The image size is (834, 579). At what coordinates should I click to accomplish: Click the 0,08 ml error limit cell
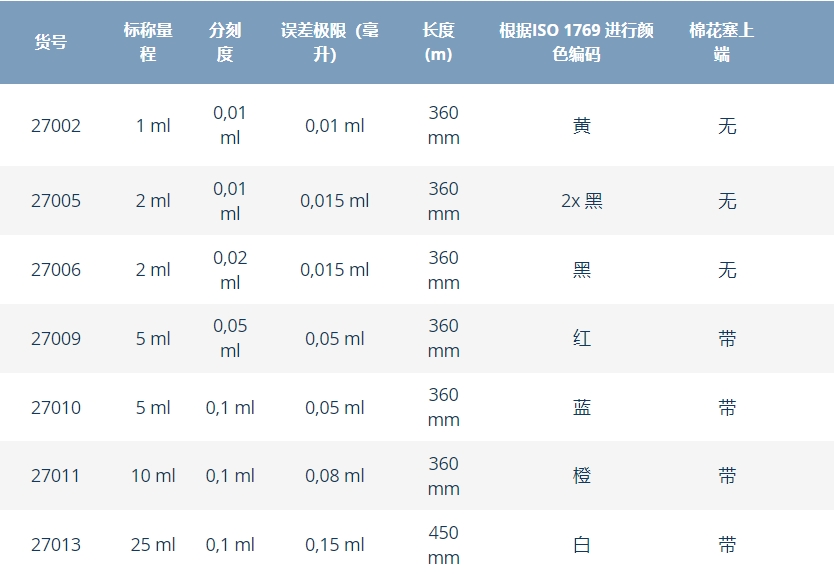point(335,476)
